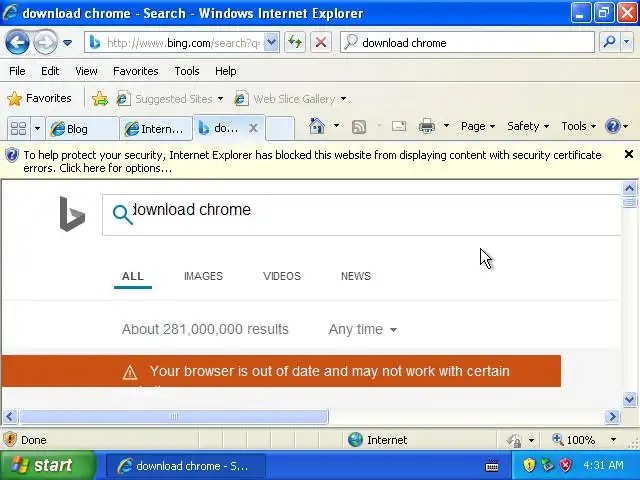This screenshot has width=640, height=480.
Task: Switch to the Blog tab
Action: (x=82, y=129)
